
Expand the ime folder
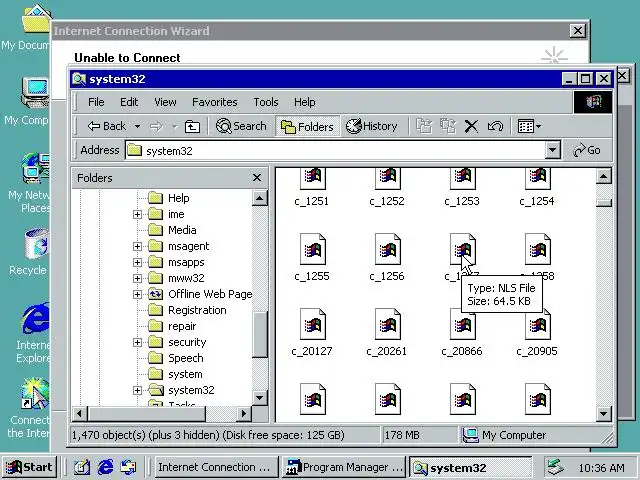point(138,214)
